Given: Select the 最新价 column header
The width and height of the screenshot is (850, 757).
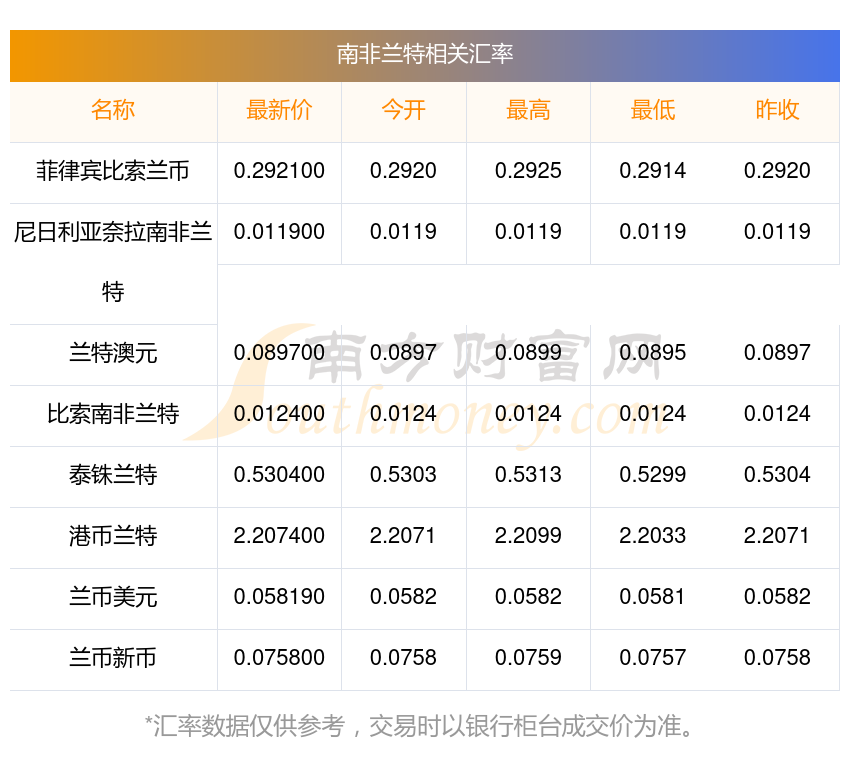Looking at the screenshot, I should [x=279, y=111].
